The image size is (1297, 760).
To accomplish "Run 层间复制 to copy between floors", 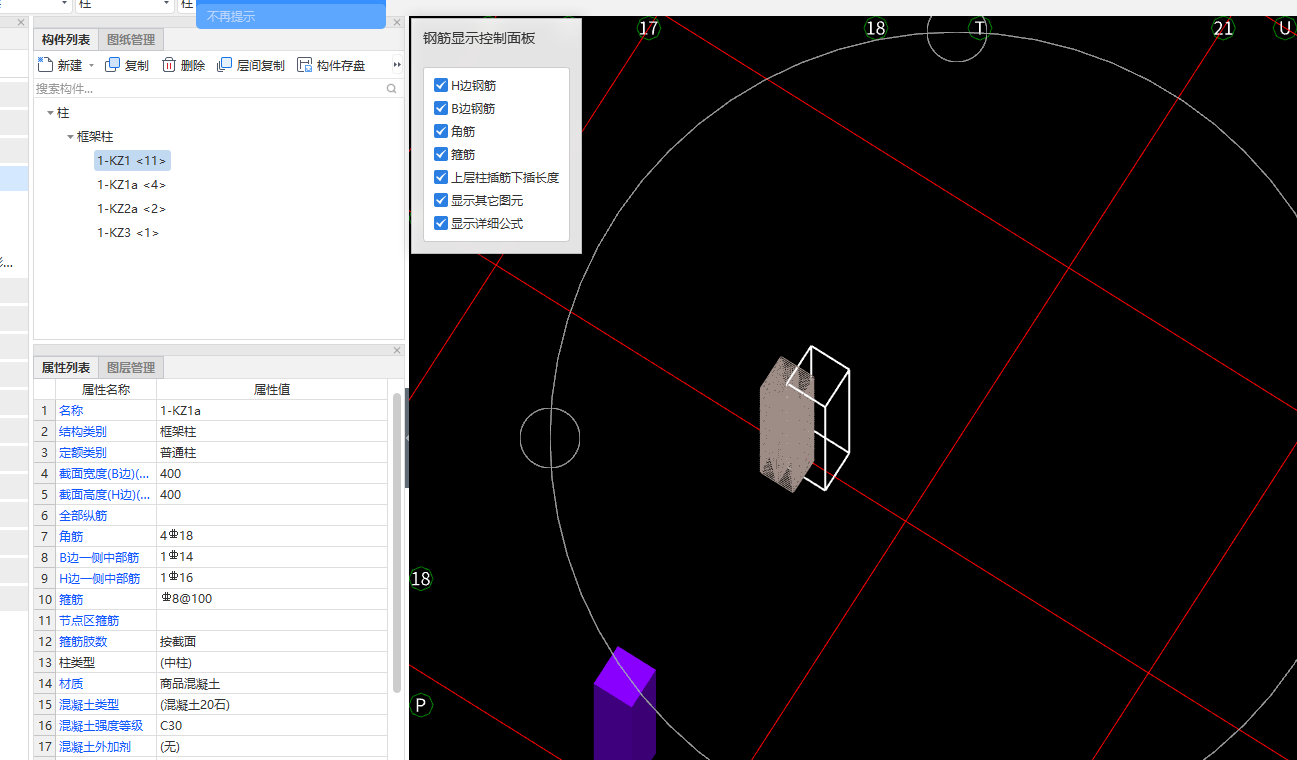I will [251, 65].
